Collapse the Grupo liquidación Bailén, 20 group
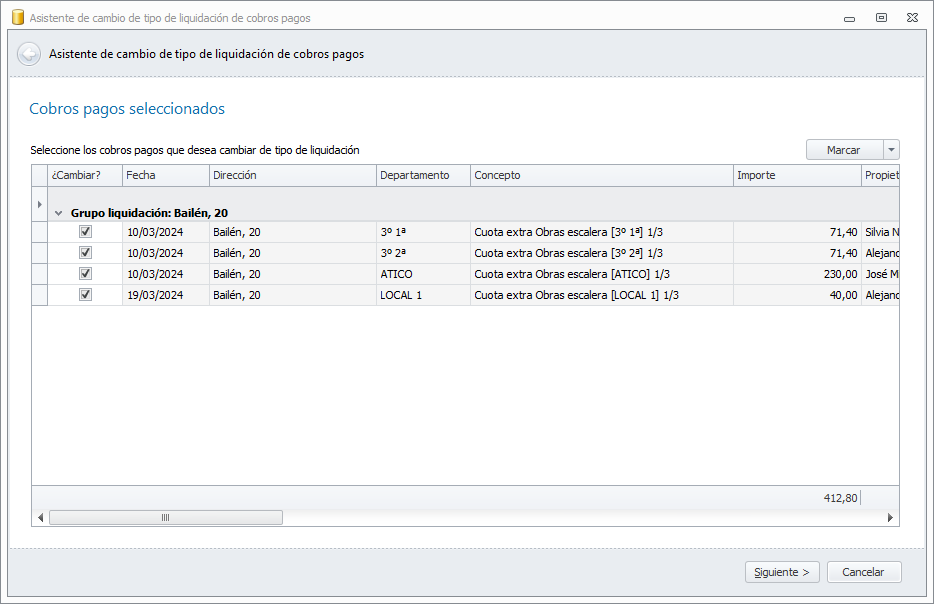This screenshot has width=934, height=604. (x=59, y=213)
